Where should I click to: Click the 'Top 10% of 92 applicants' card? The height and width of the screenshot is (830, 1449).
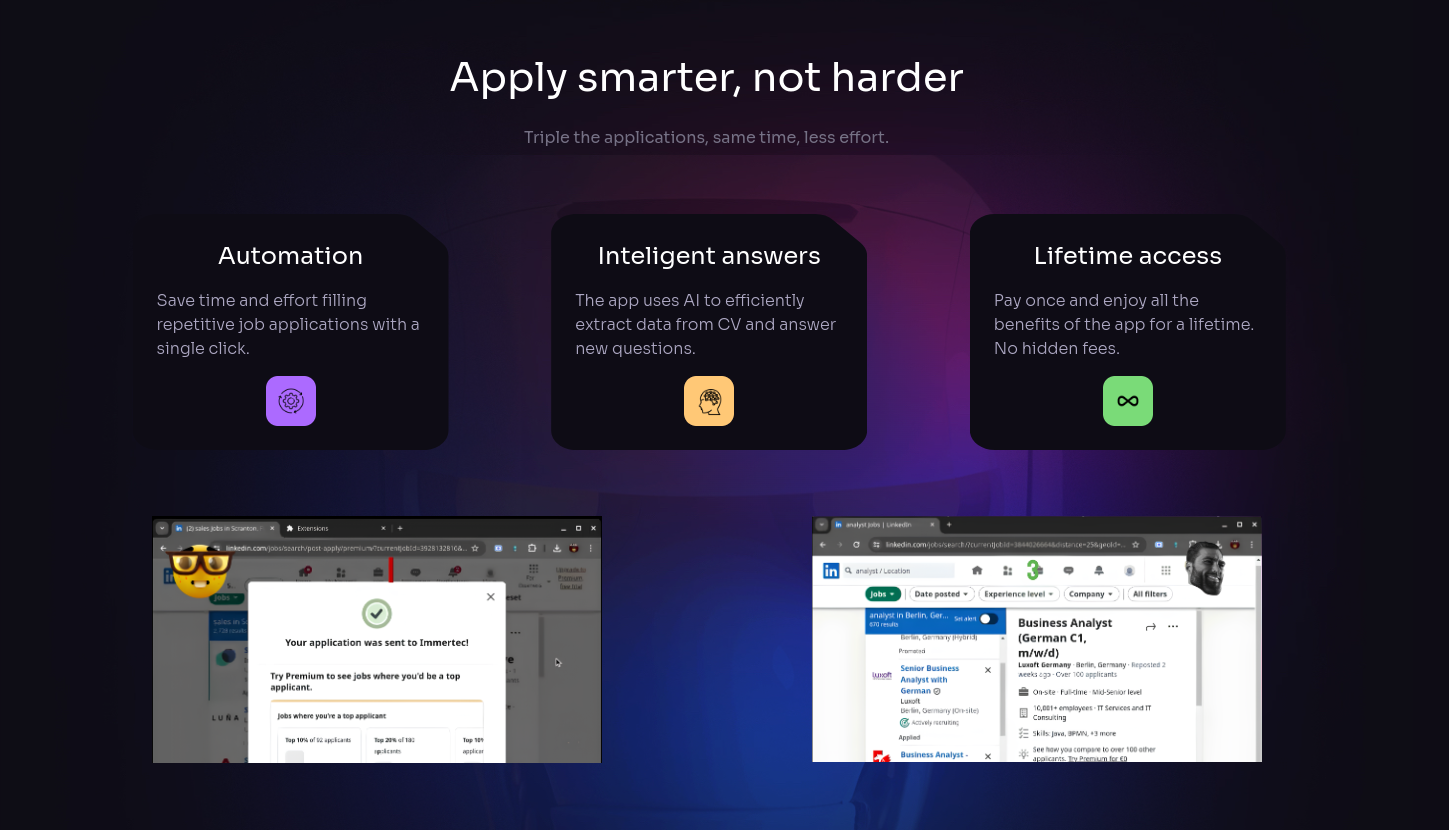(x=321, y=745)
